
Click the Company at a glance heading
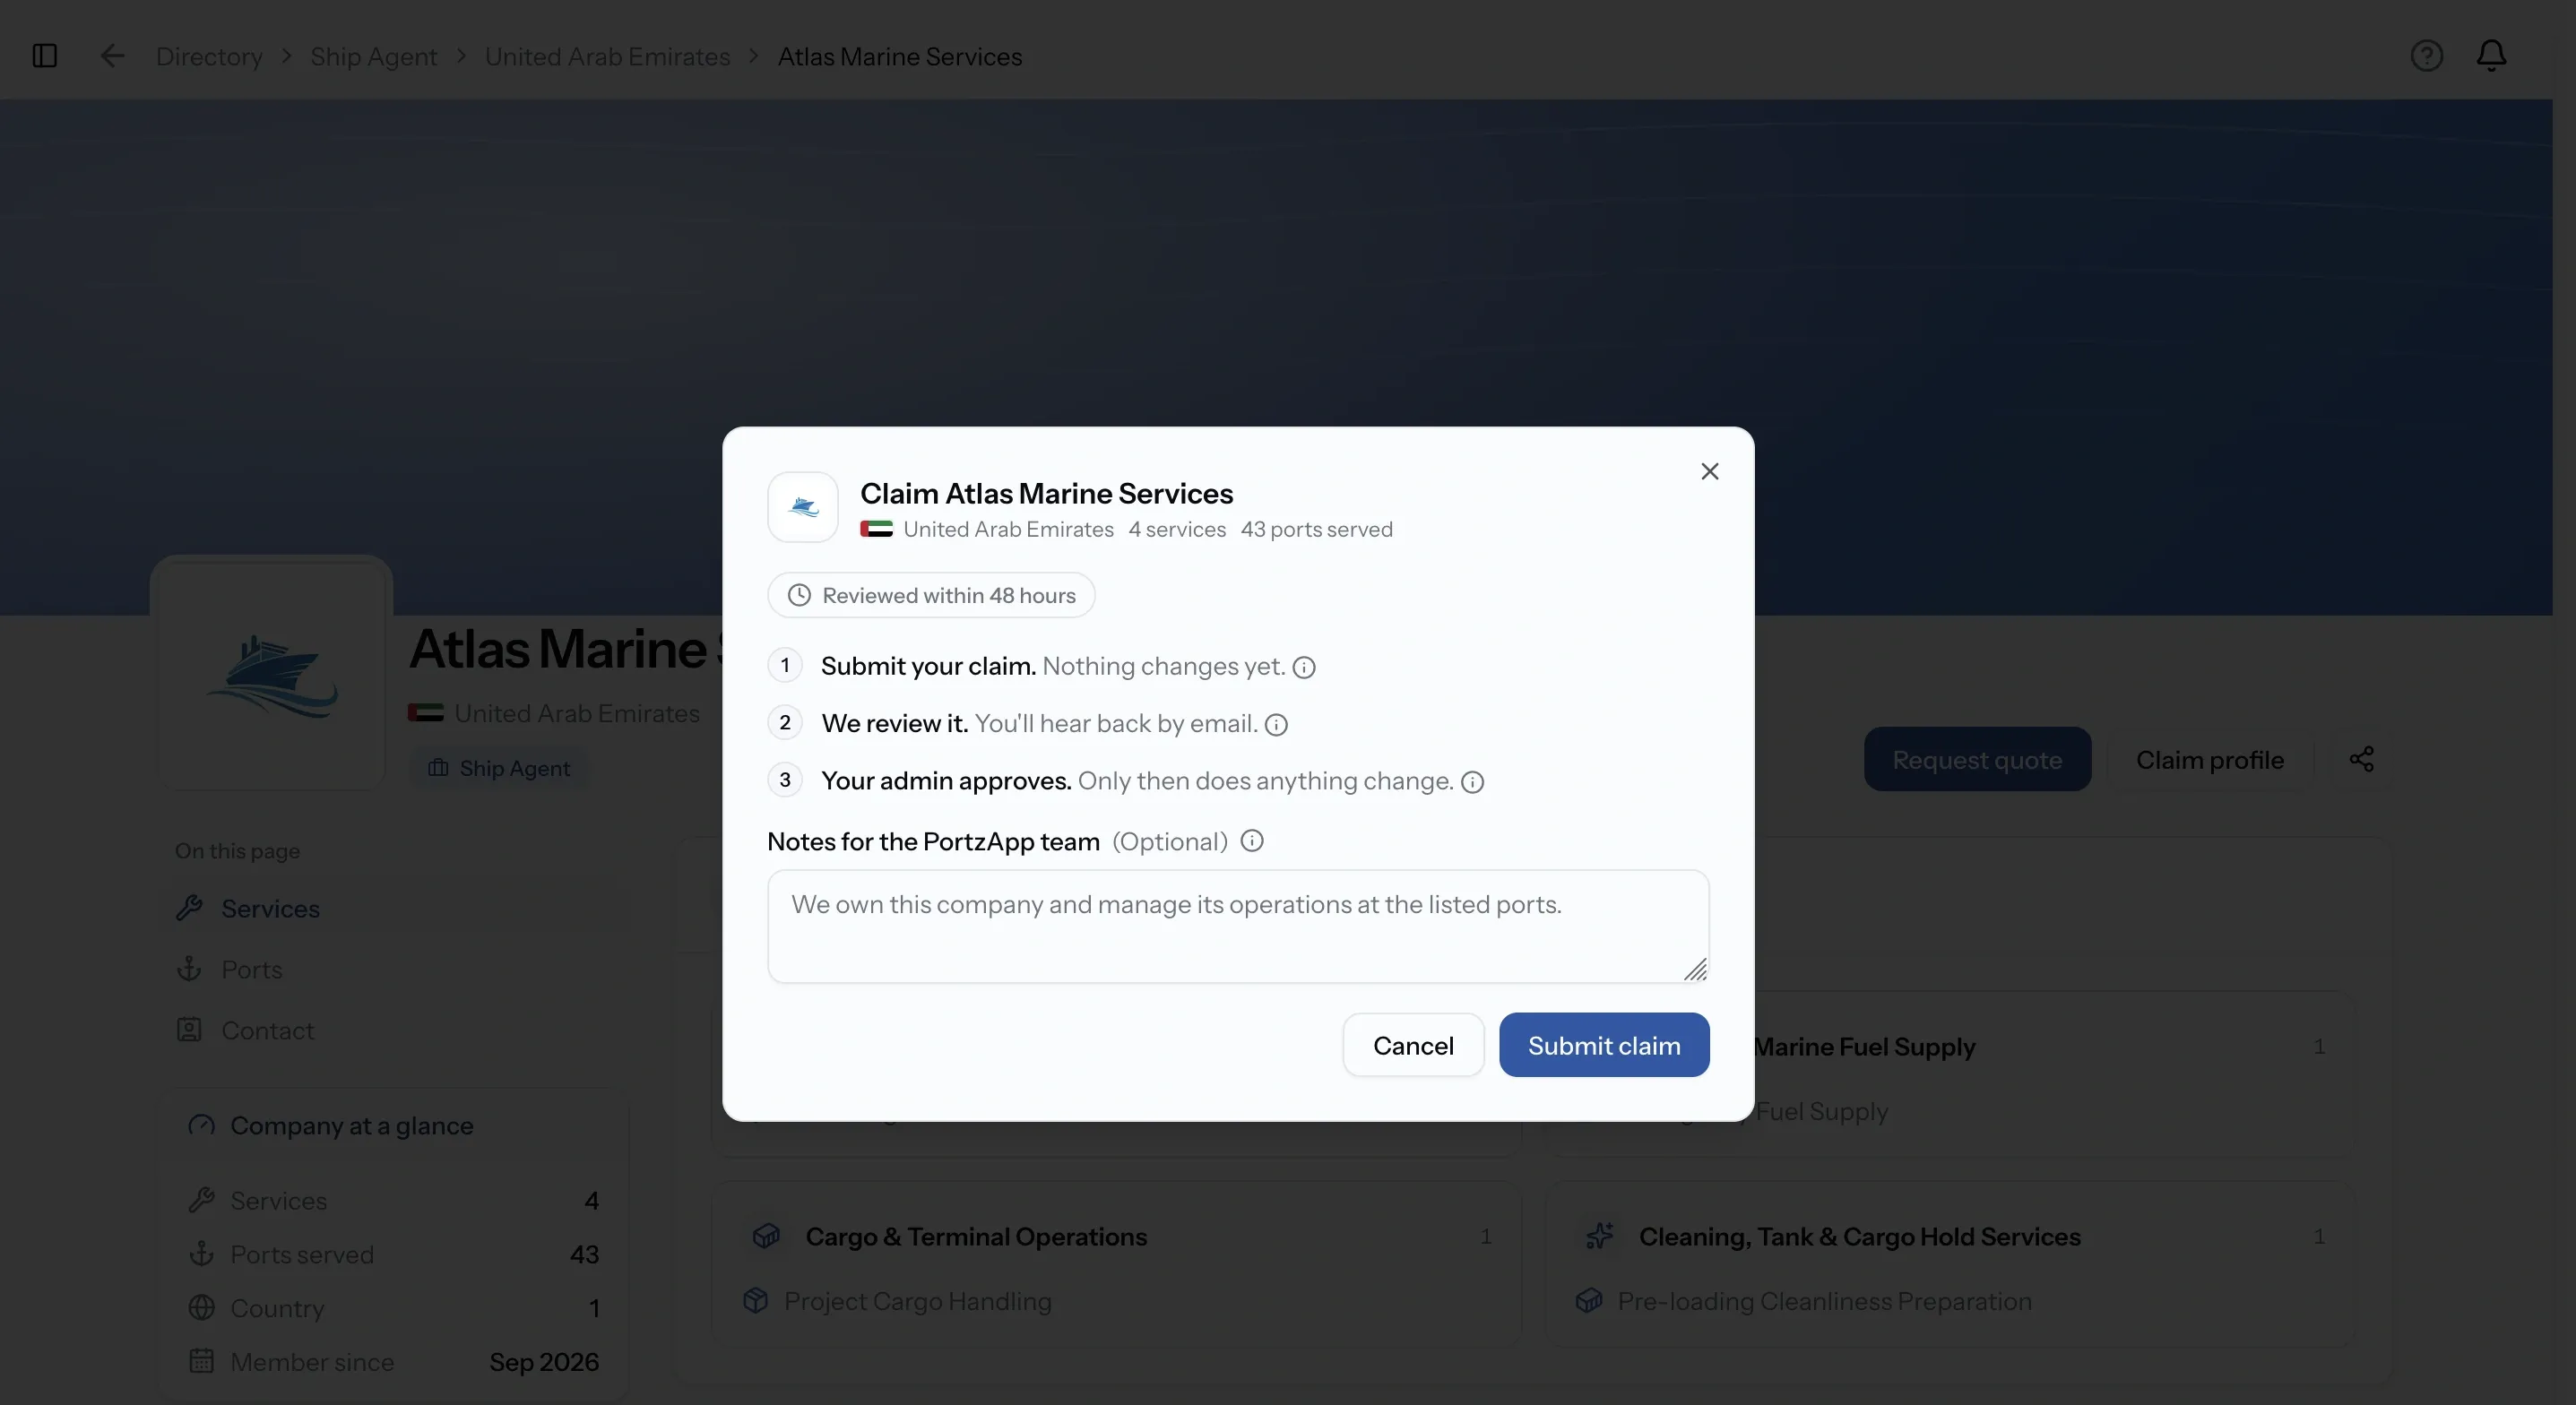point(352,1125)
